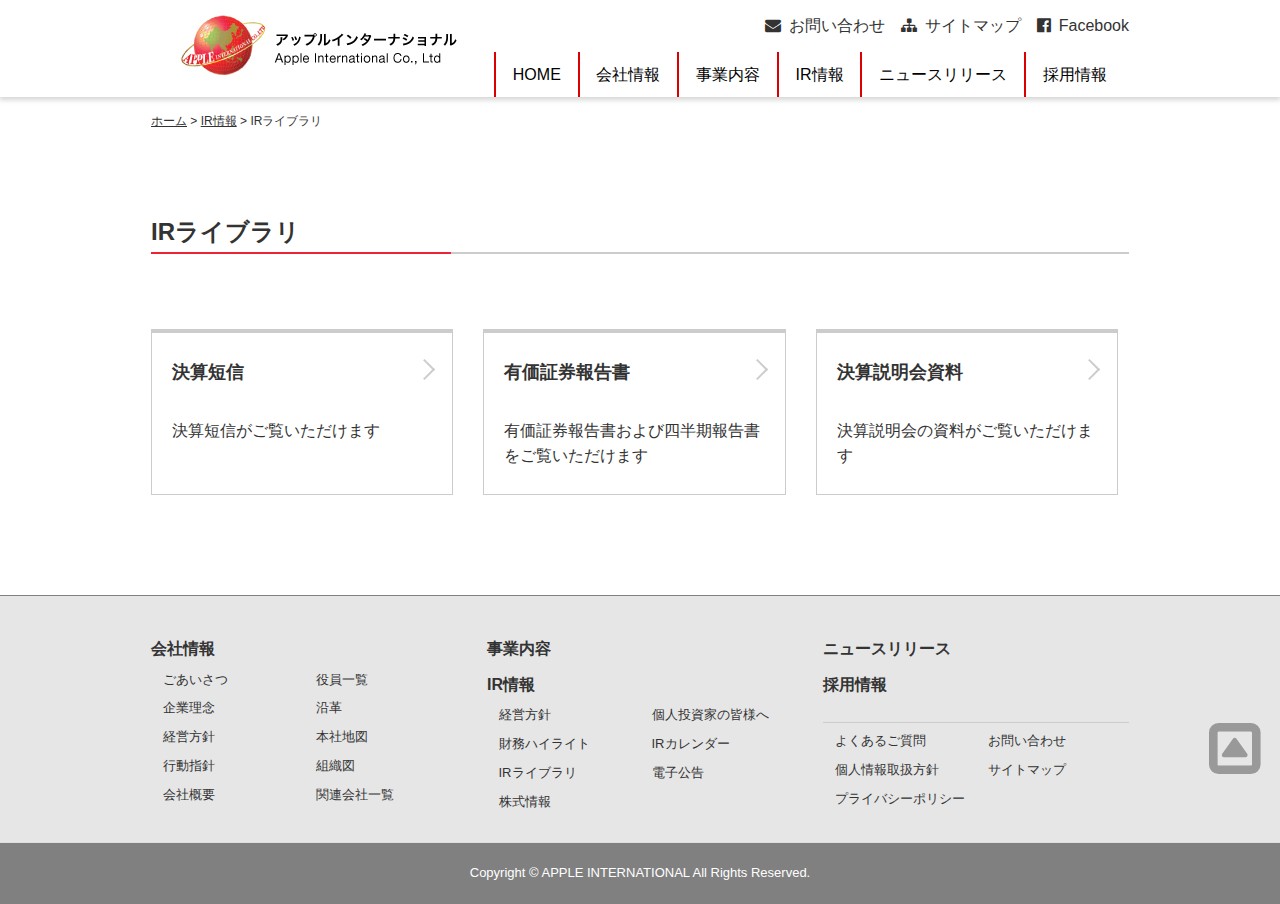1280x904 pixels.
Task: Click the IRライブラリ page heading
Action: point(225,232)
